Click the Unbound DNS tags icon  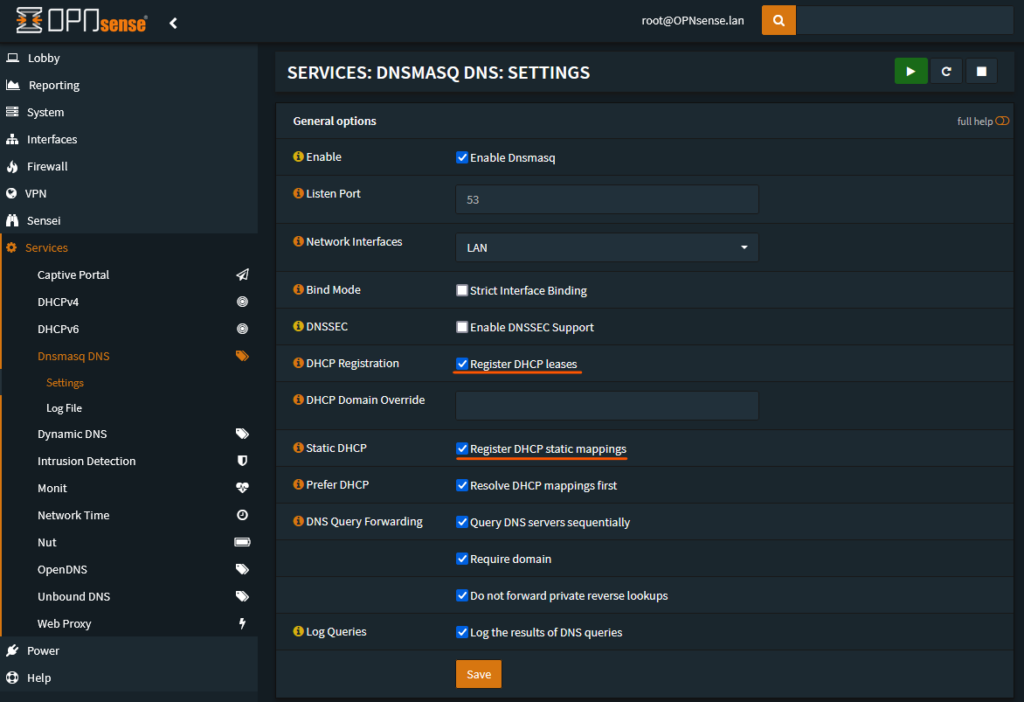click(x=242, y=596)
